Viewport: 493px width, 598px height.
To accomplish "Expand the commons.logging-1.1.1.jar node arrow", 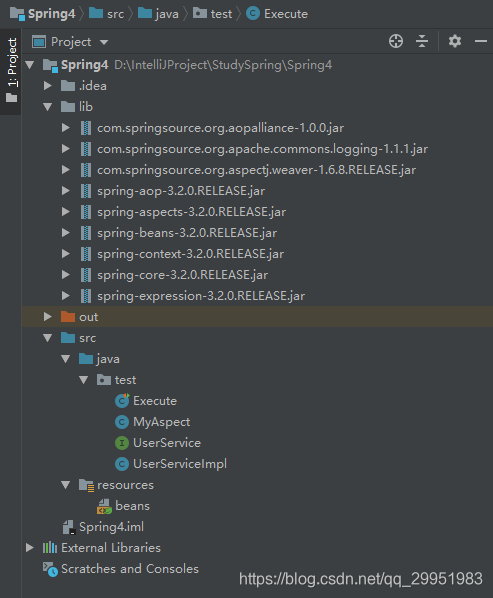I will (66, 149).
